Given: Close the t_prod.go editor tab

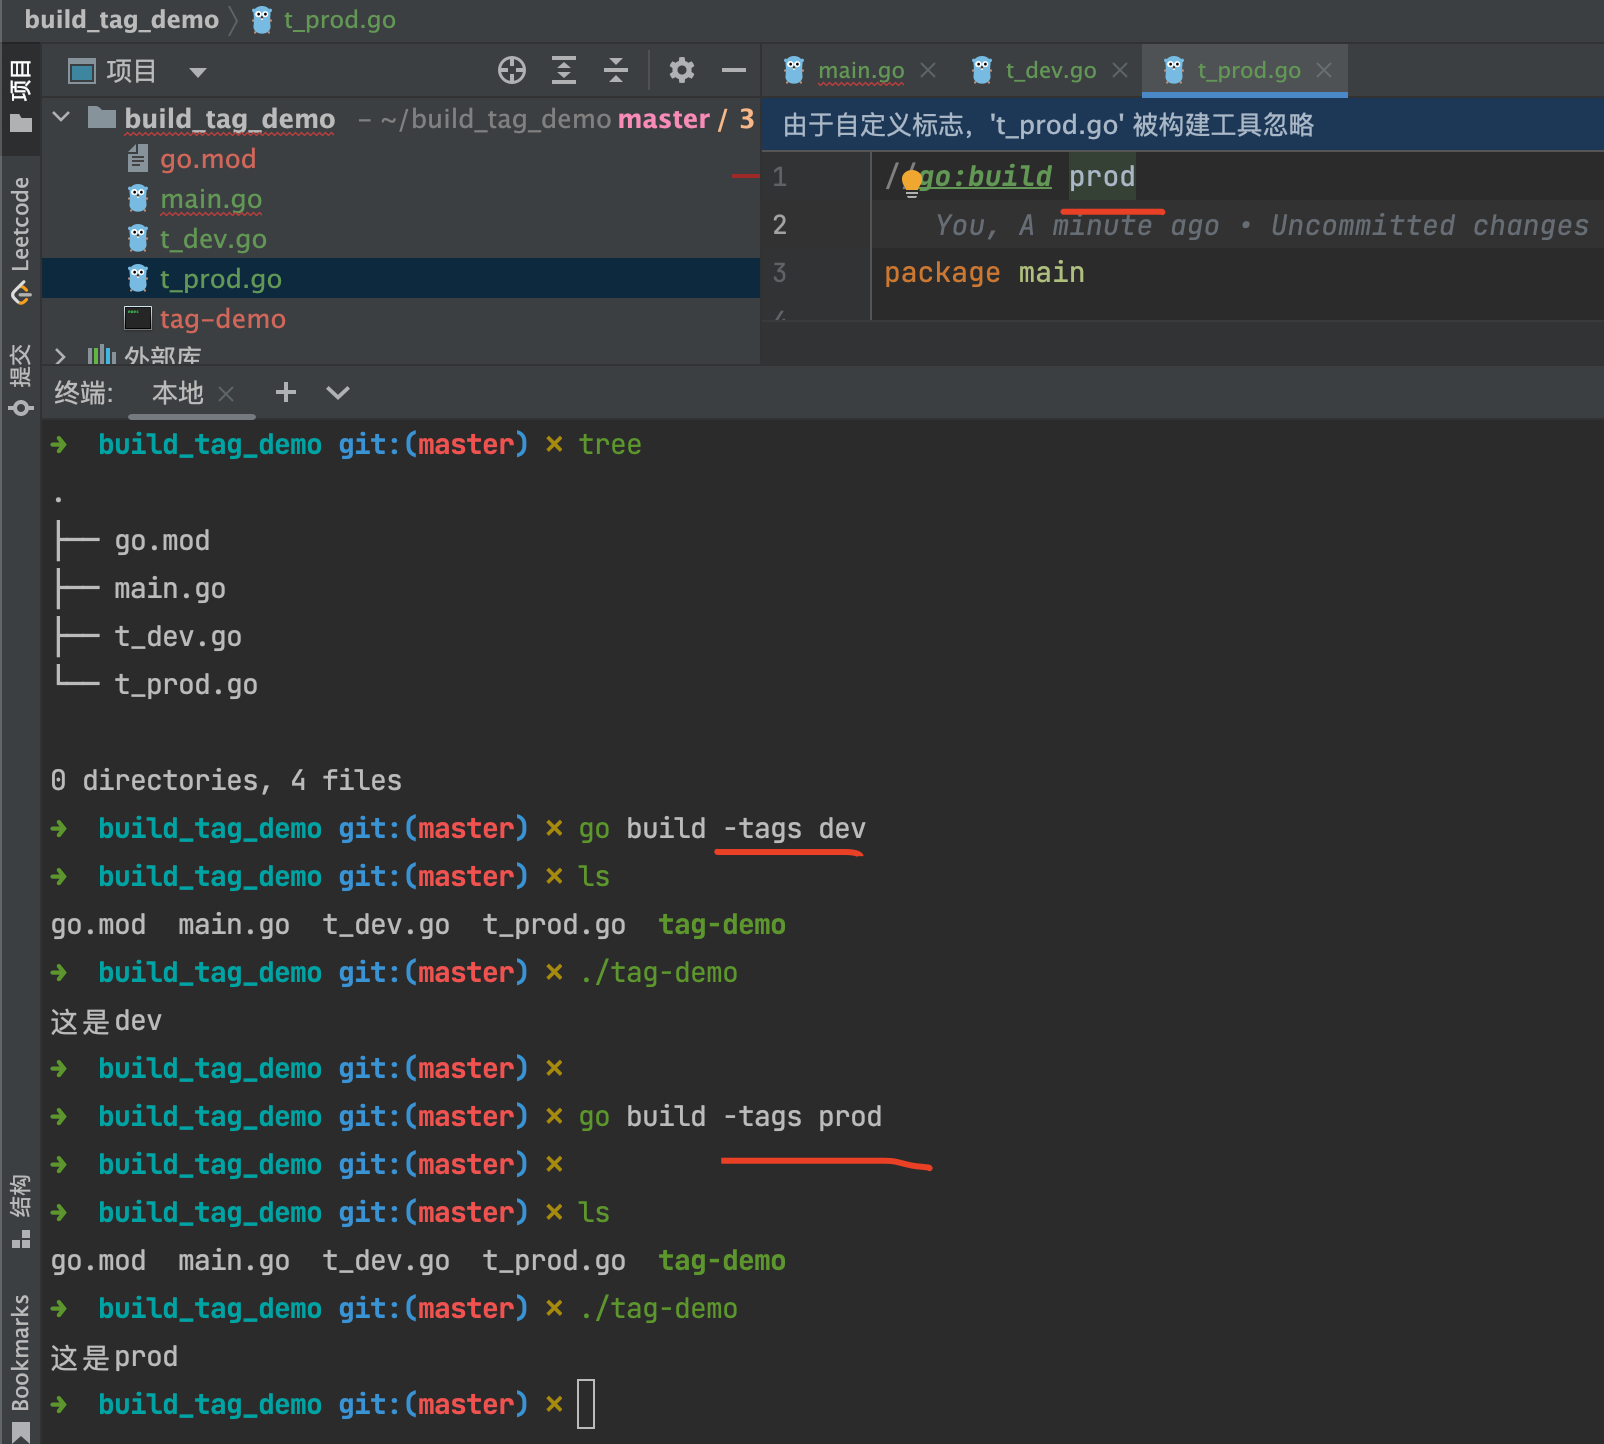Looking at the screenshot, I should pyautogui.click(x=1324, y=70).
